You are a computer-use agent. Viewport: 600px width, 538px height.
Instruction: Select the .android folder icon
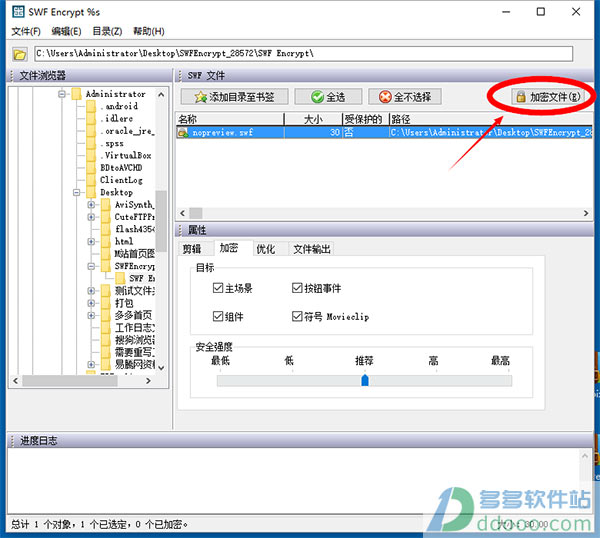coord(91,106)
